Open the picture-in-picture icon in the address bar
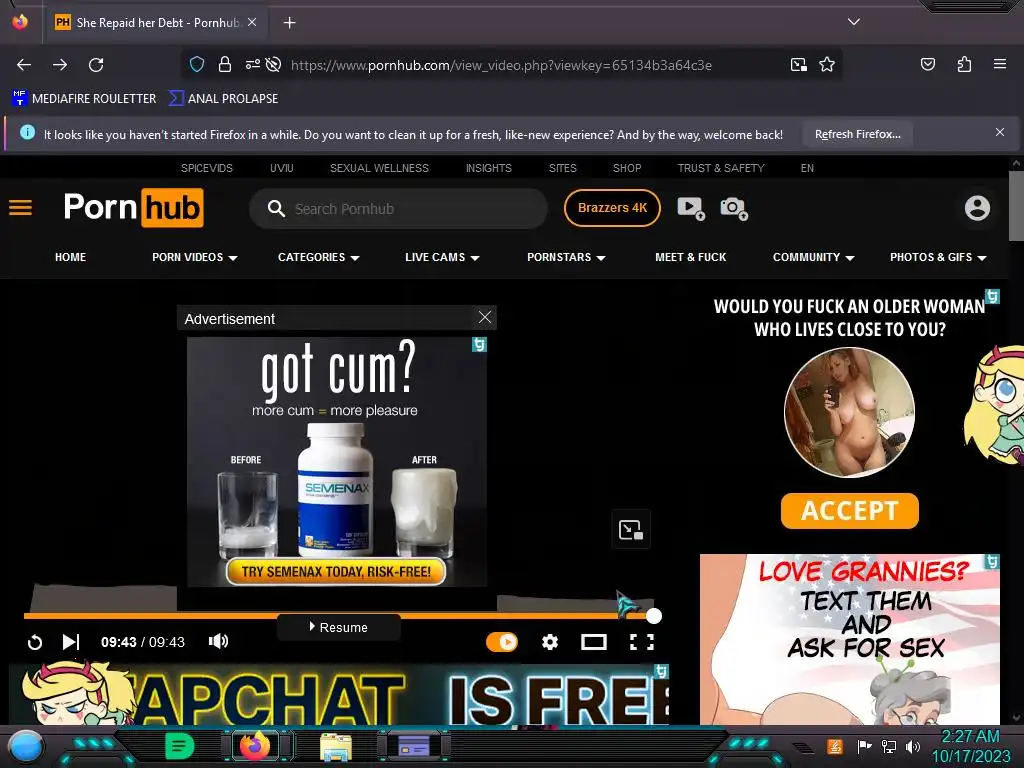 (x=798, y=64)
